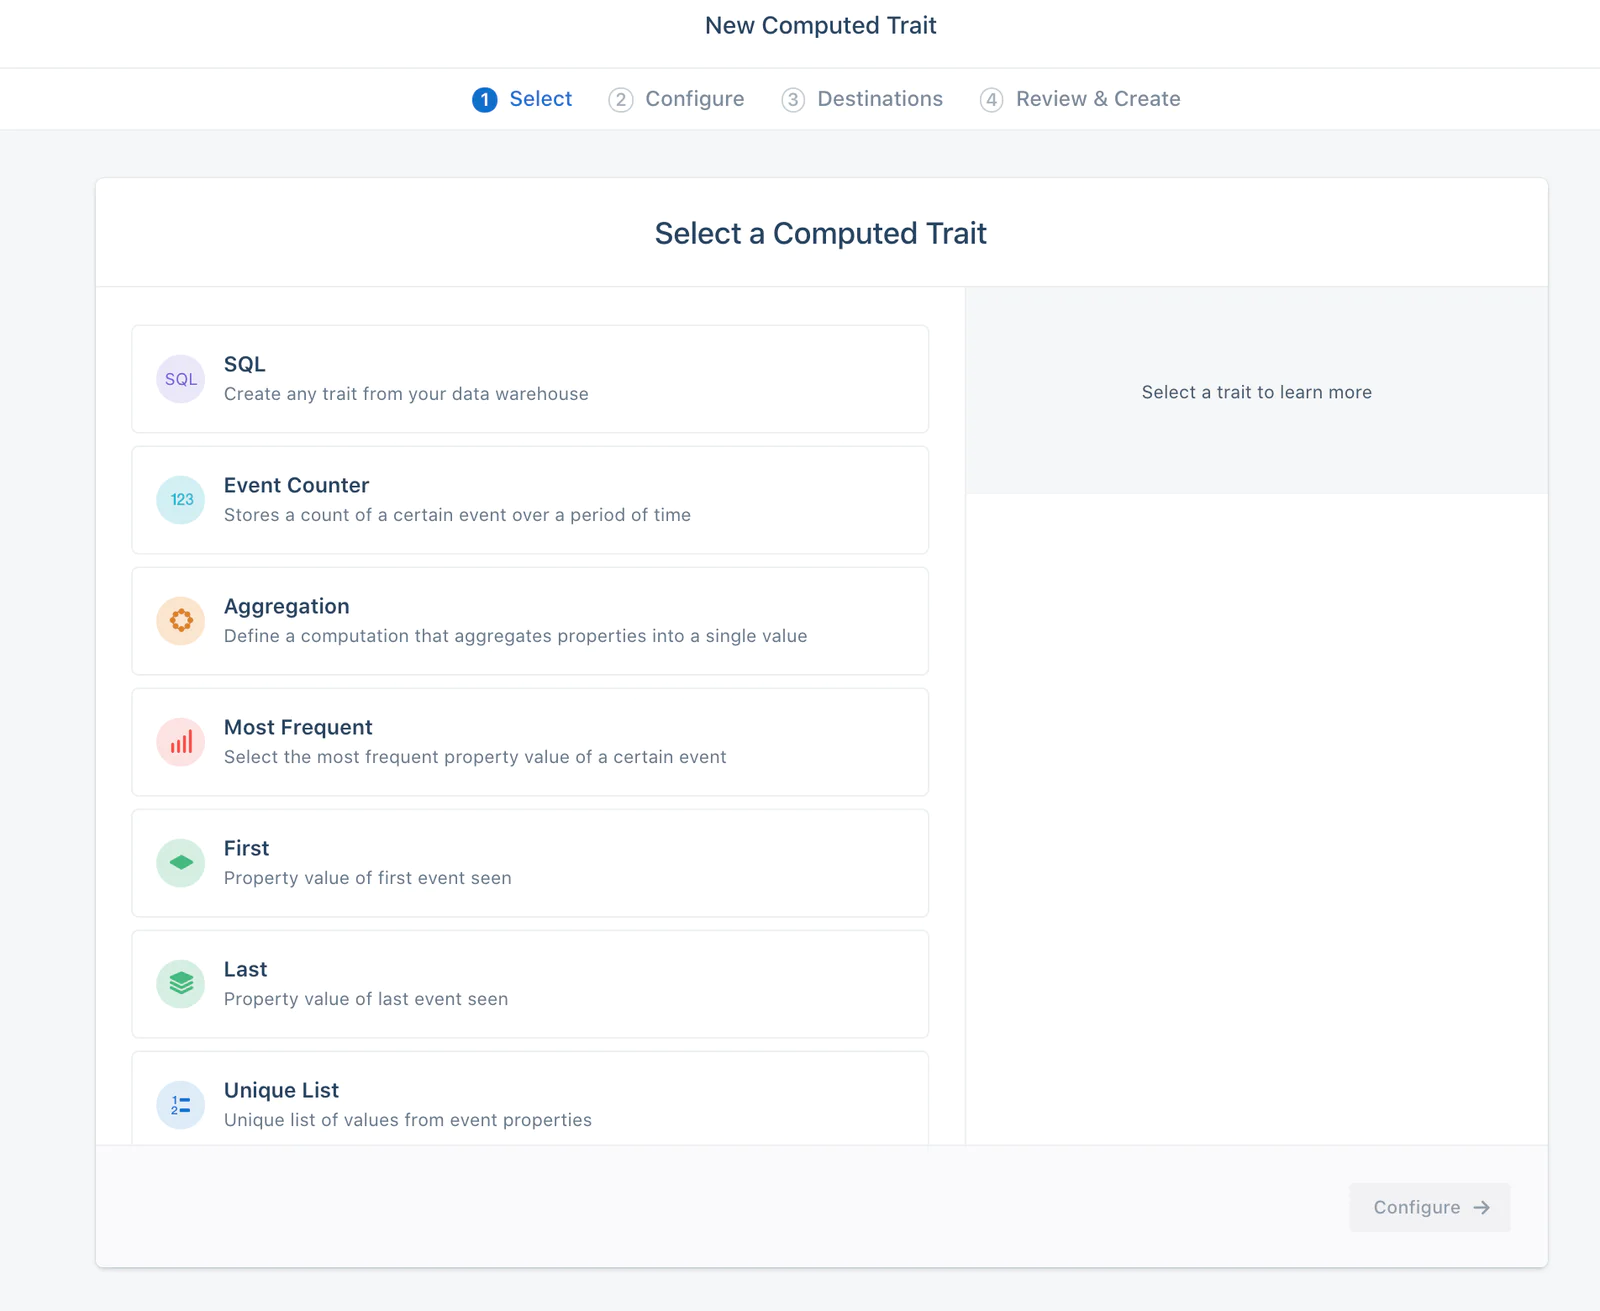Click the green First diamond icon

point(180,863)
